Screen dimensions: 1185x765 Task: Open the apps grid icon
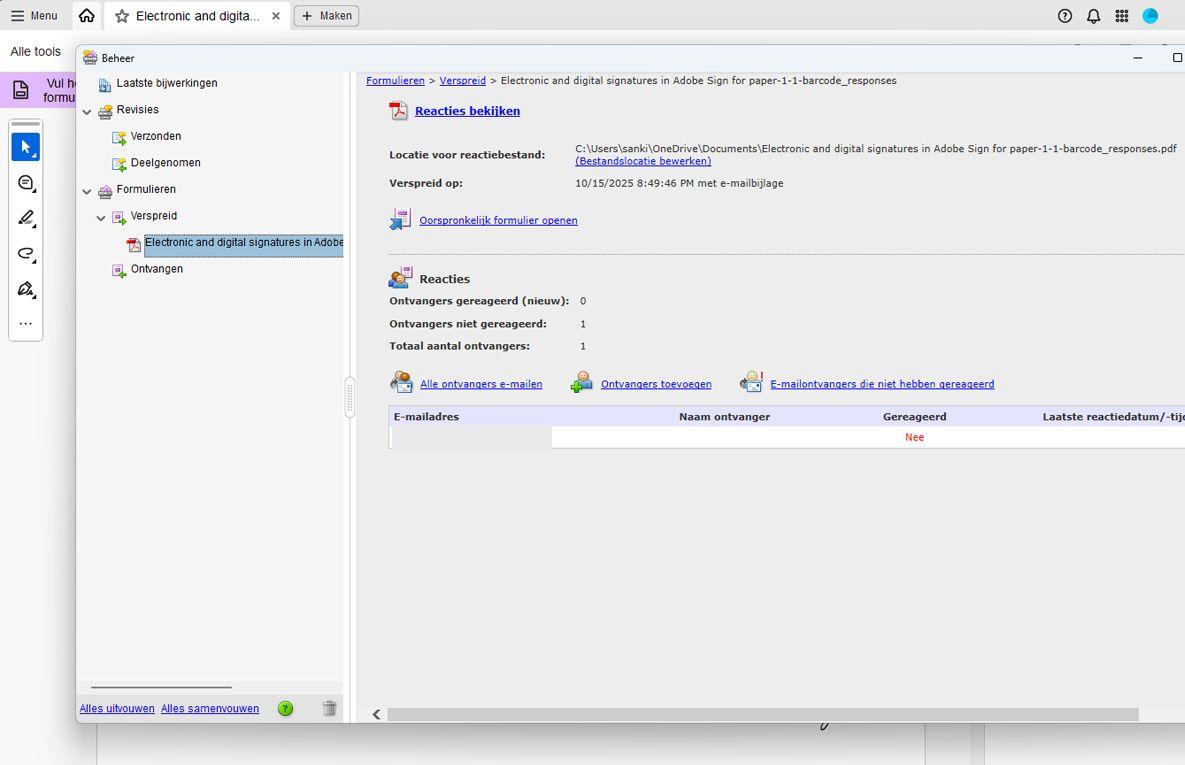1122,16
